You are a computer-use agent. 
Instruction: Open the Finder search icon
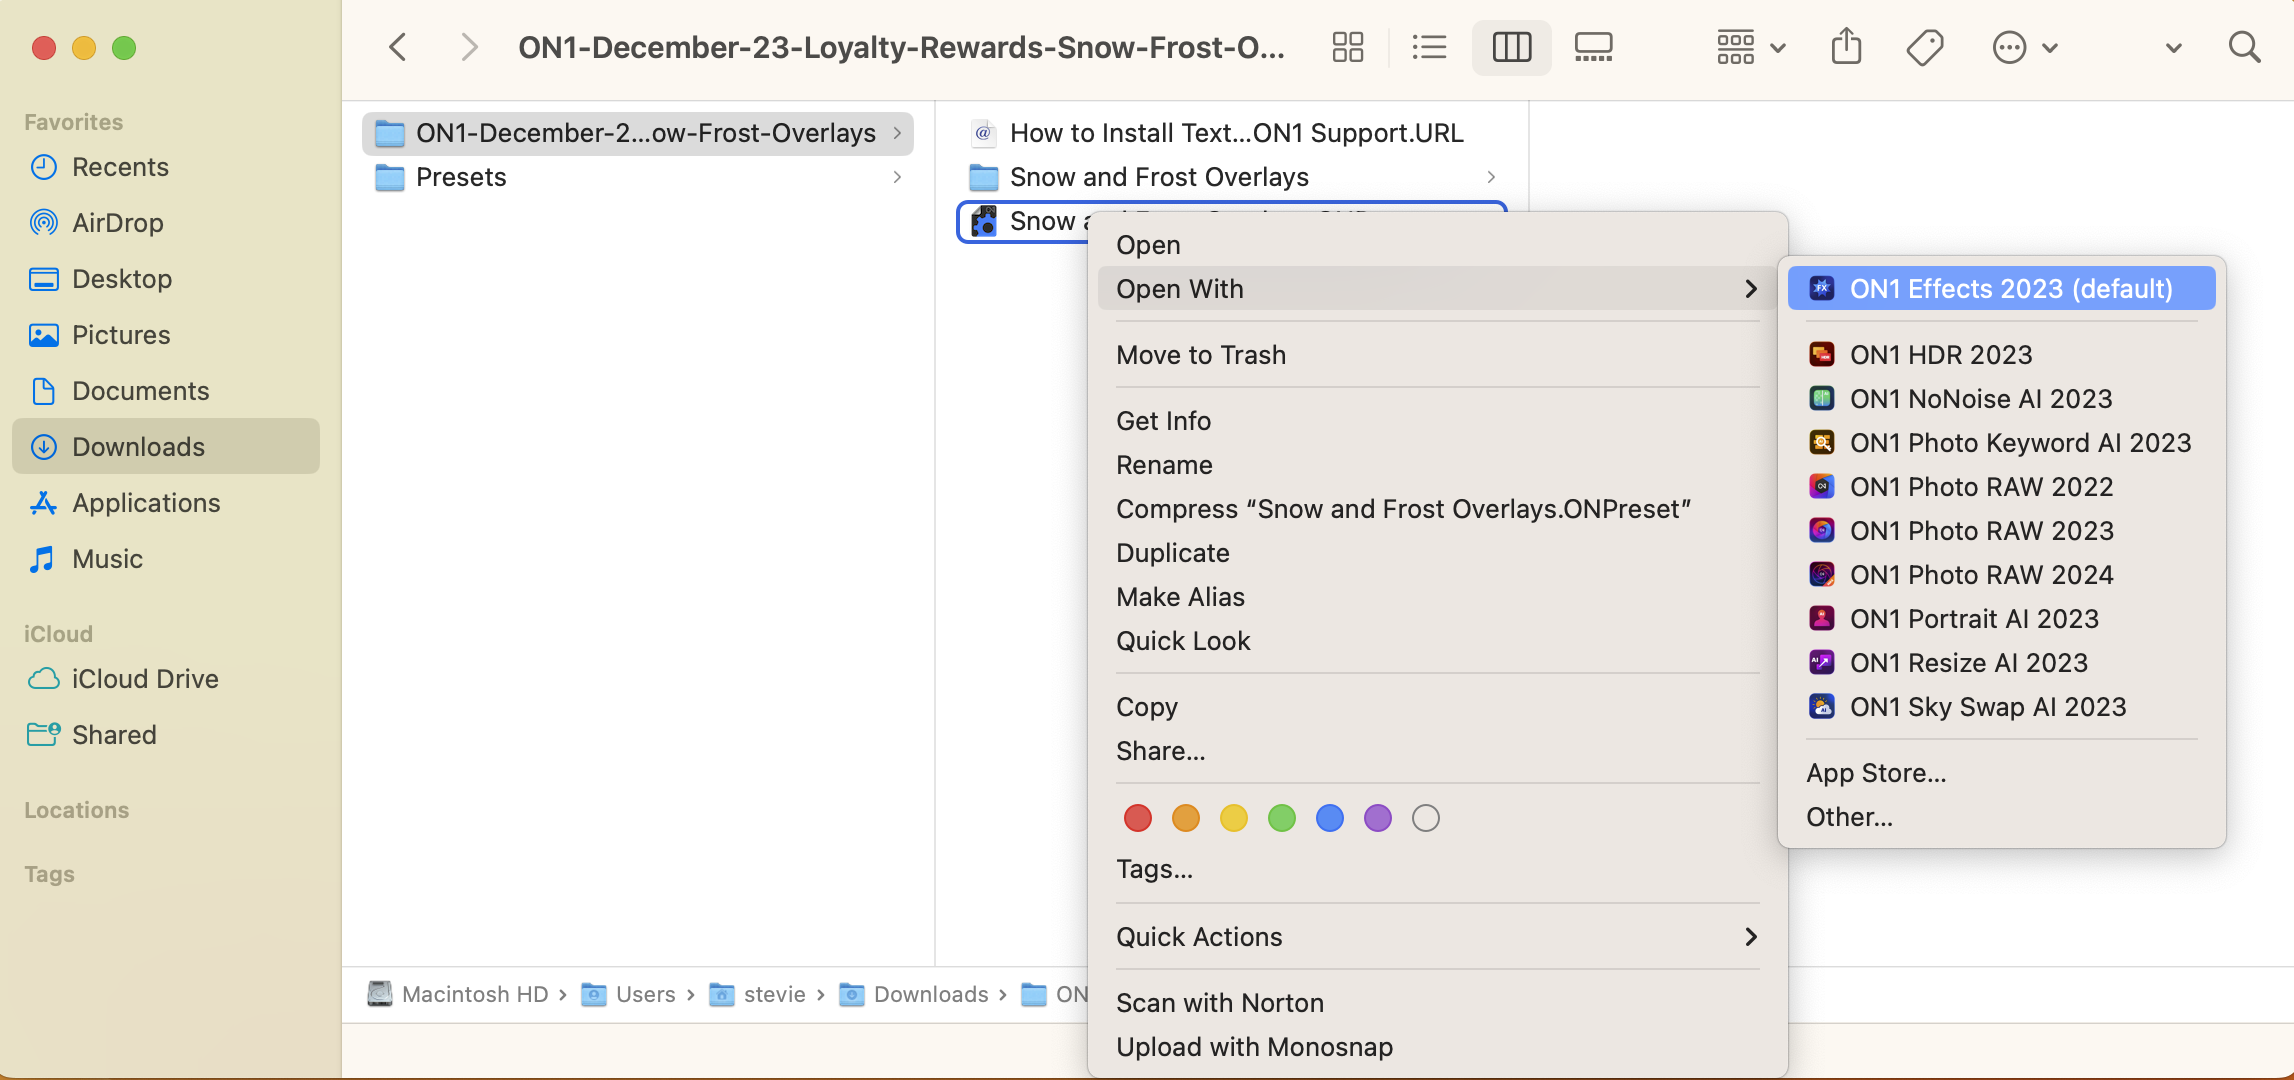(x=2244, y=47)
